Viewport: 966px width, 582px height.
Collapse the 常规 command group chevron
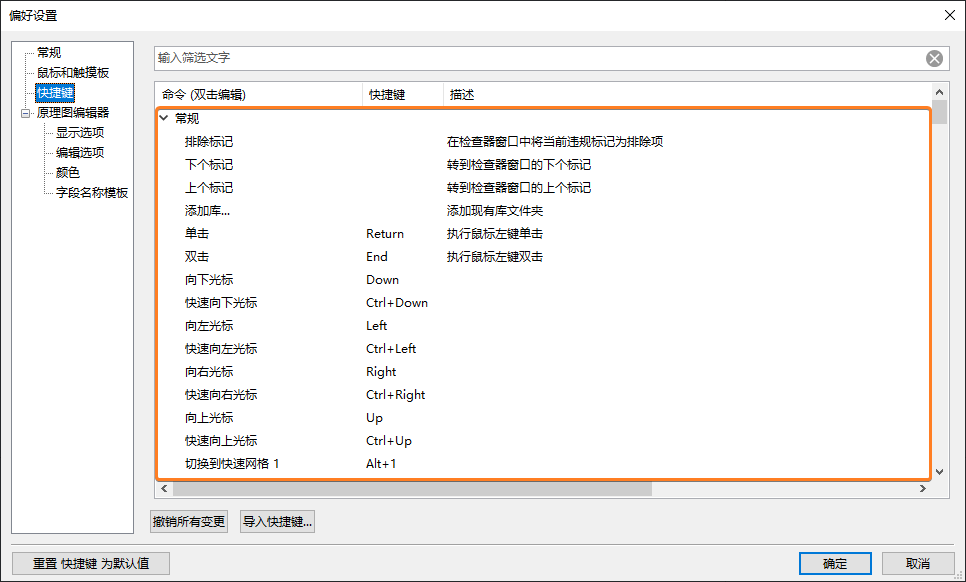[164, 118]
